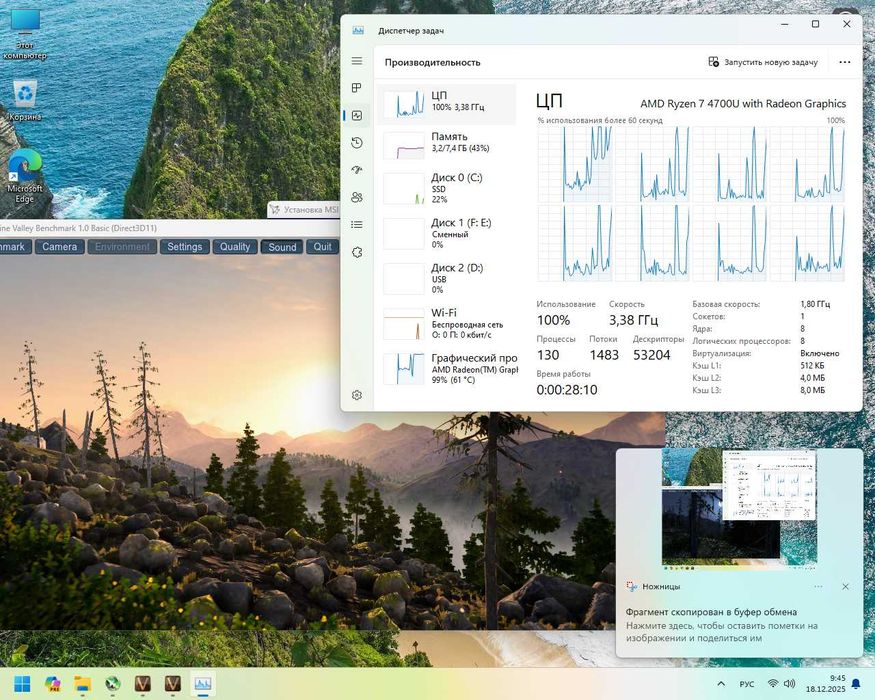Viewport: 875px width, 700px height.
Task: Click Camera button in Valley Benchmark
Action: (x=60, y=247)
